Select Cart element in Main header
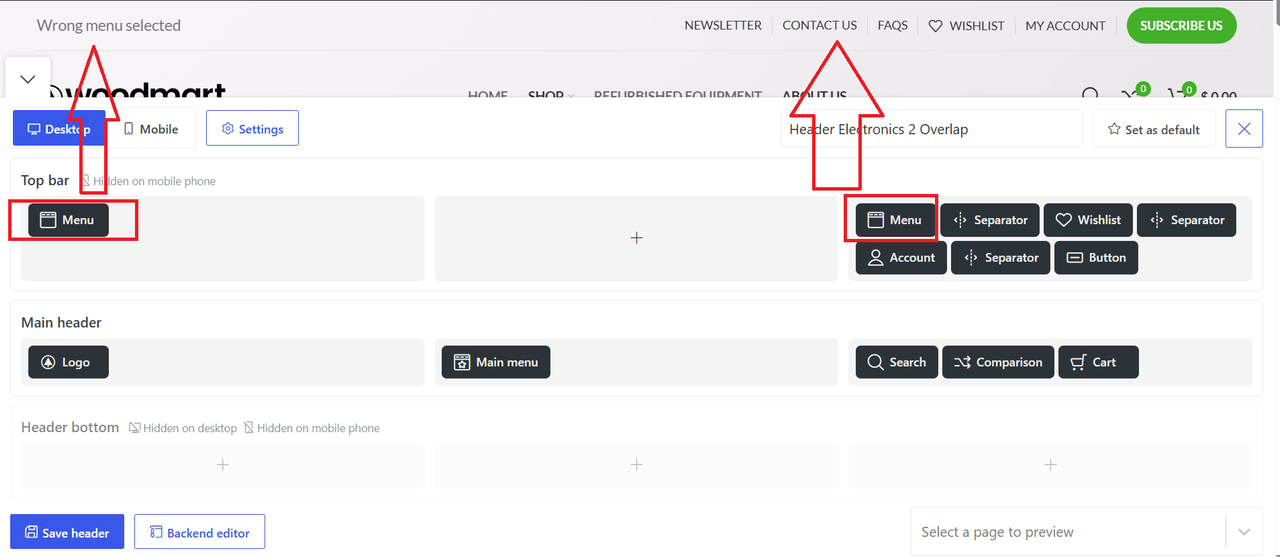Screen dimensions: 1280x557 coord(1098,362)
